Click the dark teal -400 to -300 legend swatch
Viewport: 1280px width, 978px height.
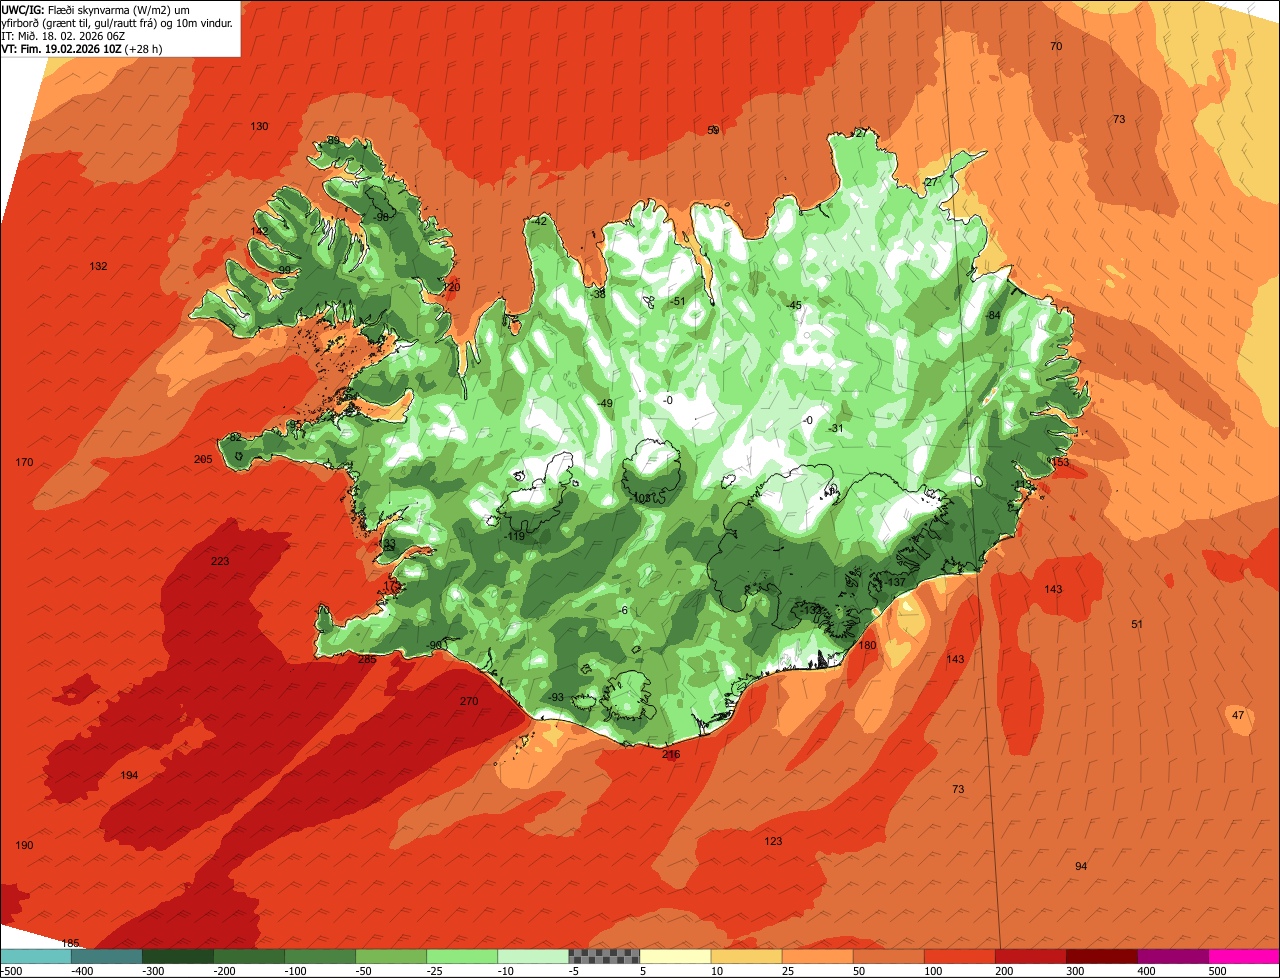tap(107, 956)
